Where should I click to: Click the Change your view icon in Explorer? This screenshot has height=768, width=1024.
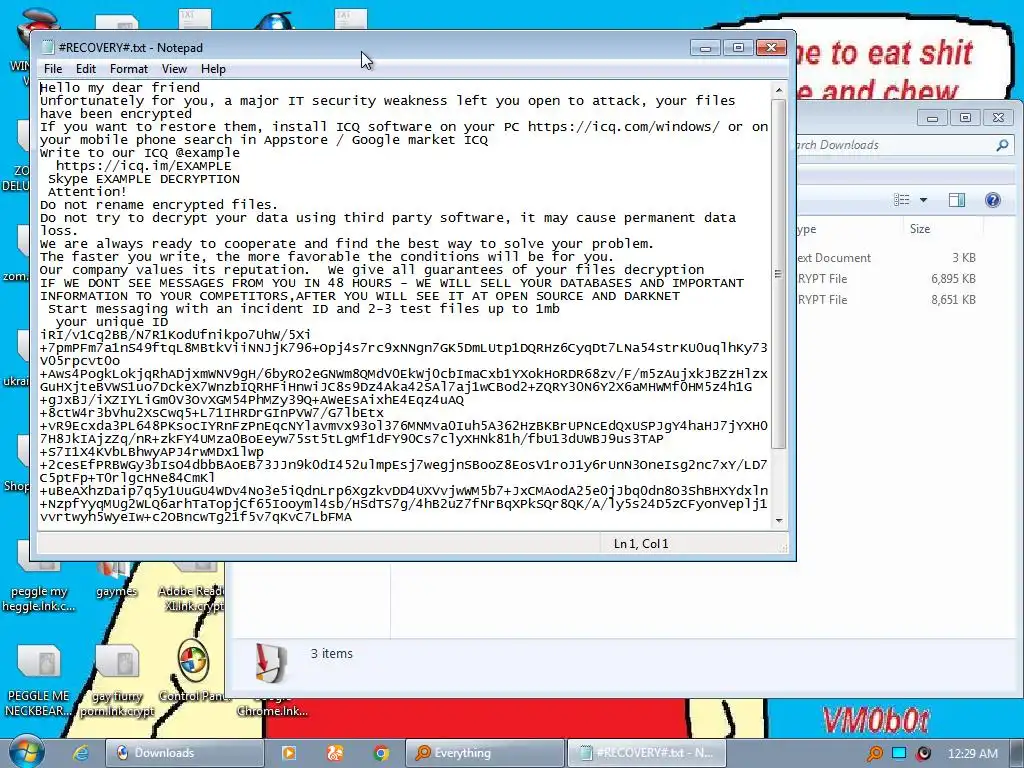(901, 200)
